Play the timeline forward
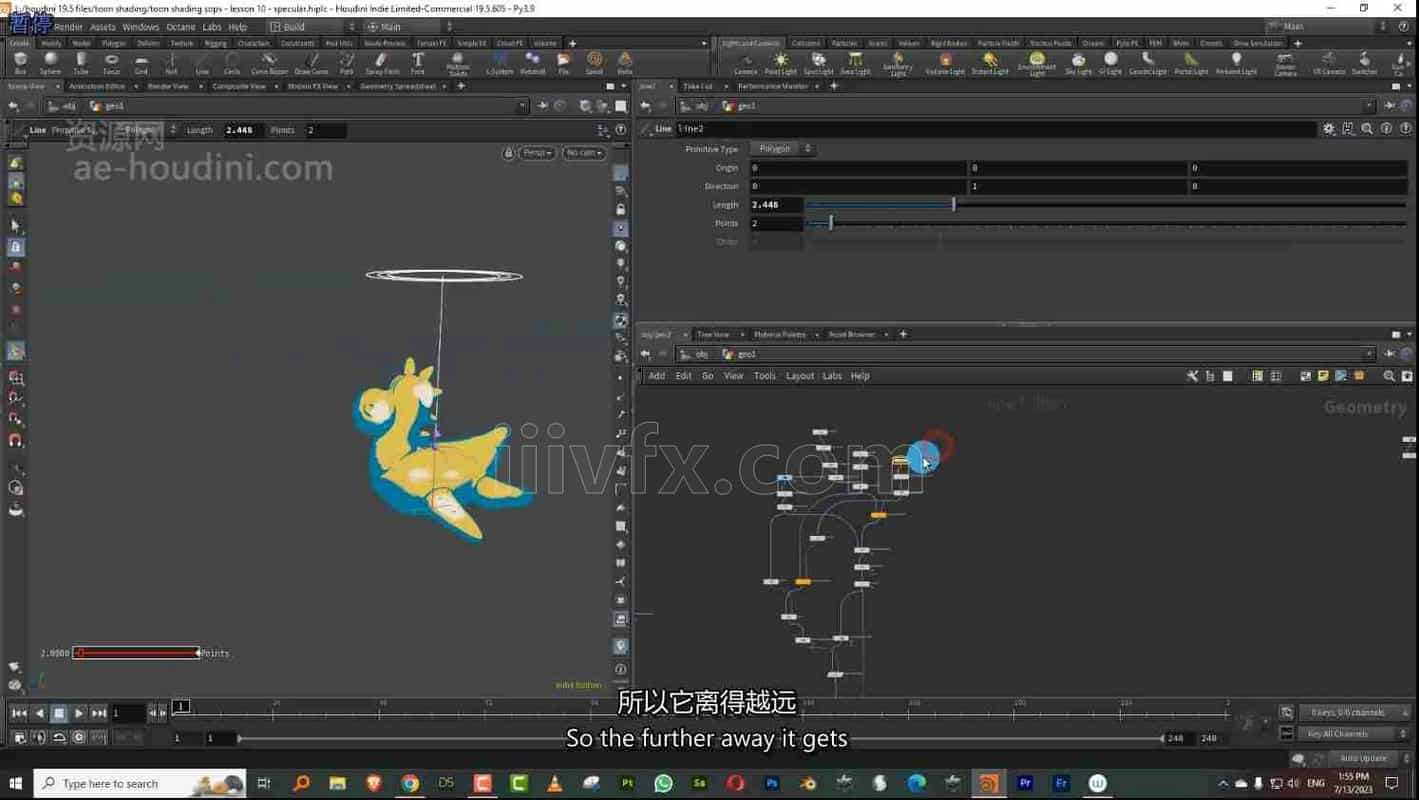Screen dimensions: 1419x800 pyautogui.click(x=79, y=713)
